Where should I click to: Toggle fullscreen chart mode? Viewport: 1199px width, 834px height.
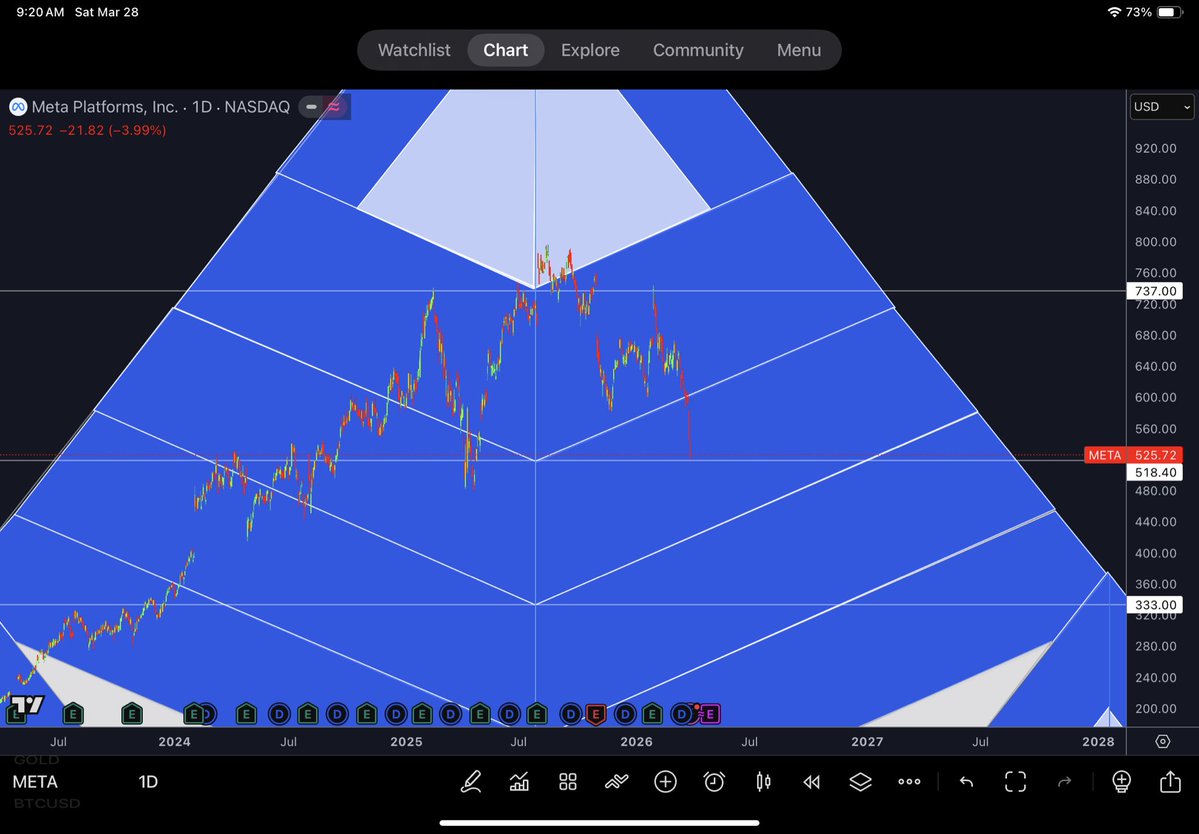pos(1015,781)
